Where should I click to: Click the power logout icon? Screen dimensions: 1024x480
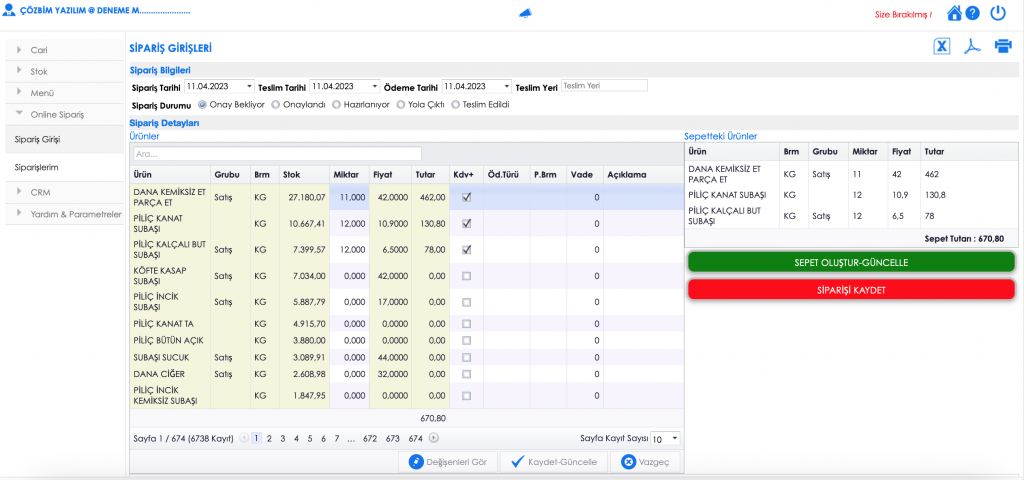click(998, 14)
